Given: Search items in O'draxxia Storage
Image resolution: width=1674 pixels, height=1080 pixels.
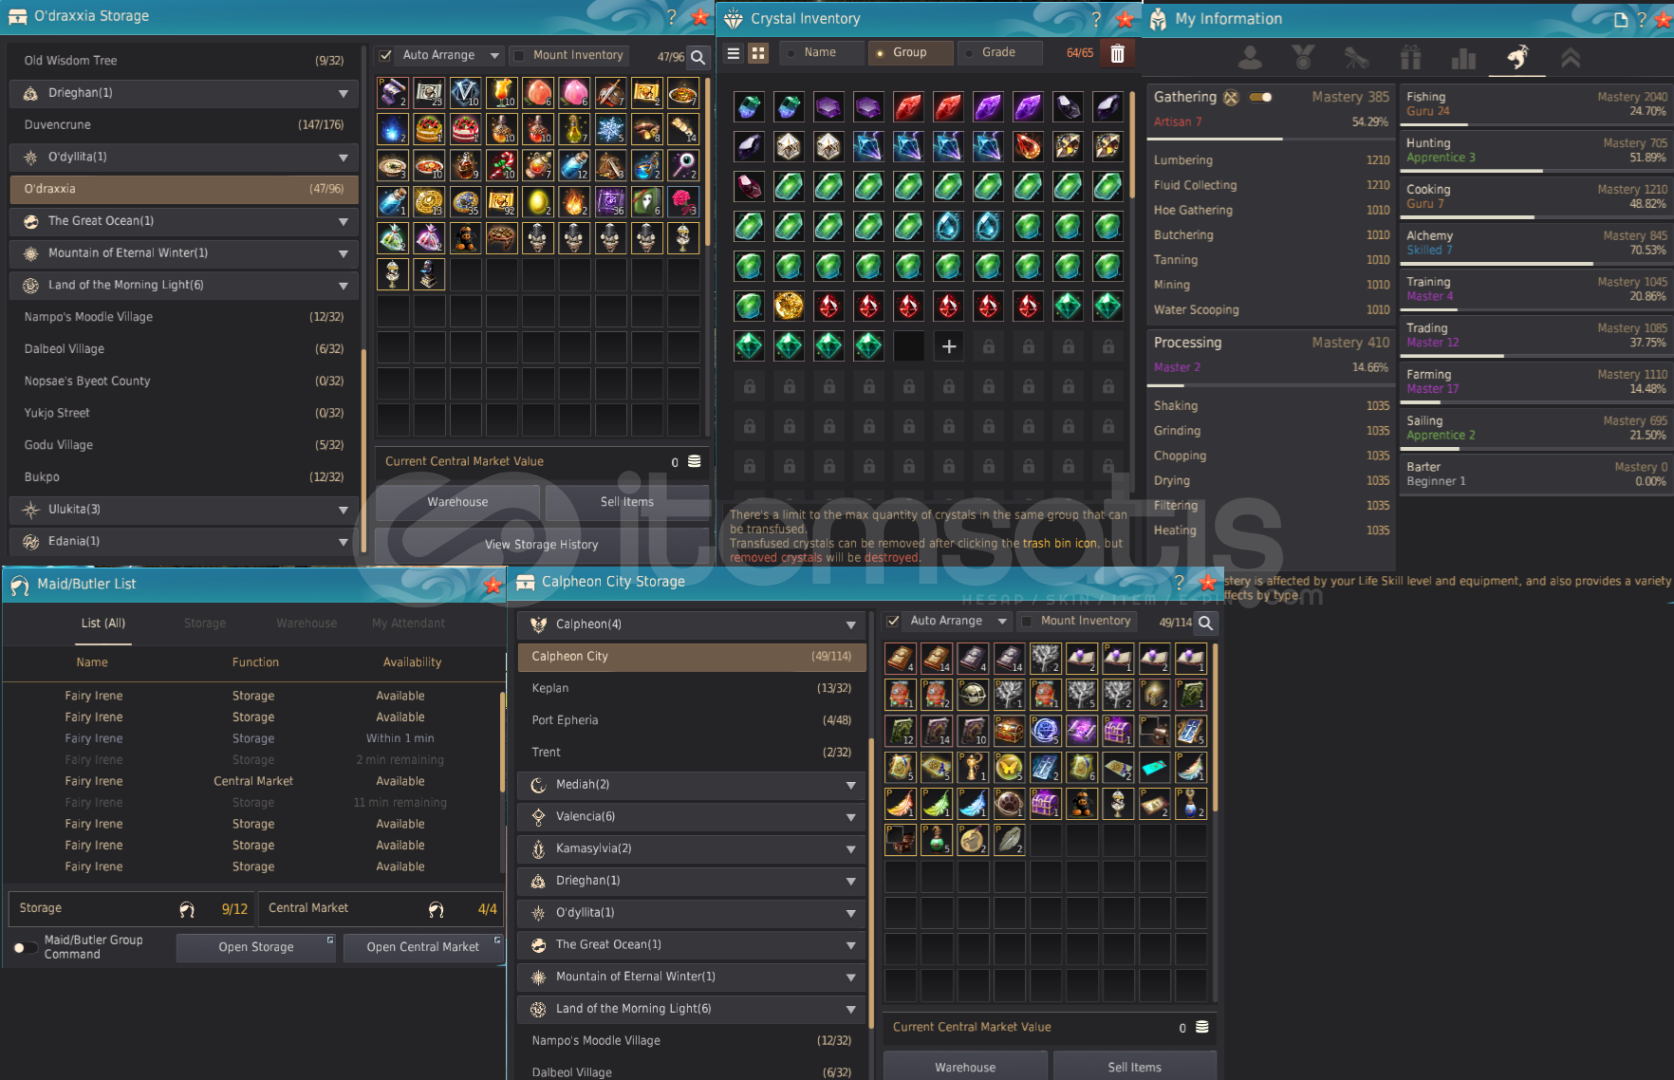Looking at the screenshot, I should pos(698,57).
